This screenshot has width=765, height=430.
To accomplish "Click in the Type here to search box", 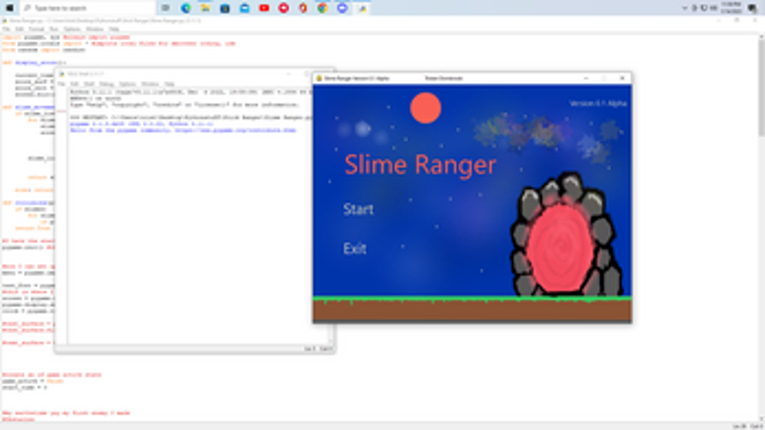I will point(80,7).
